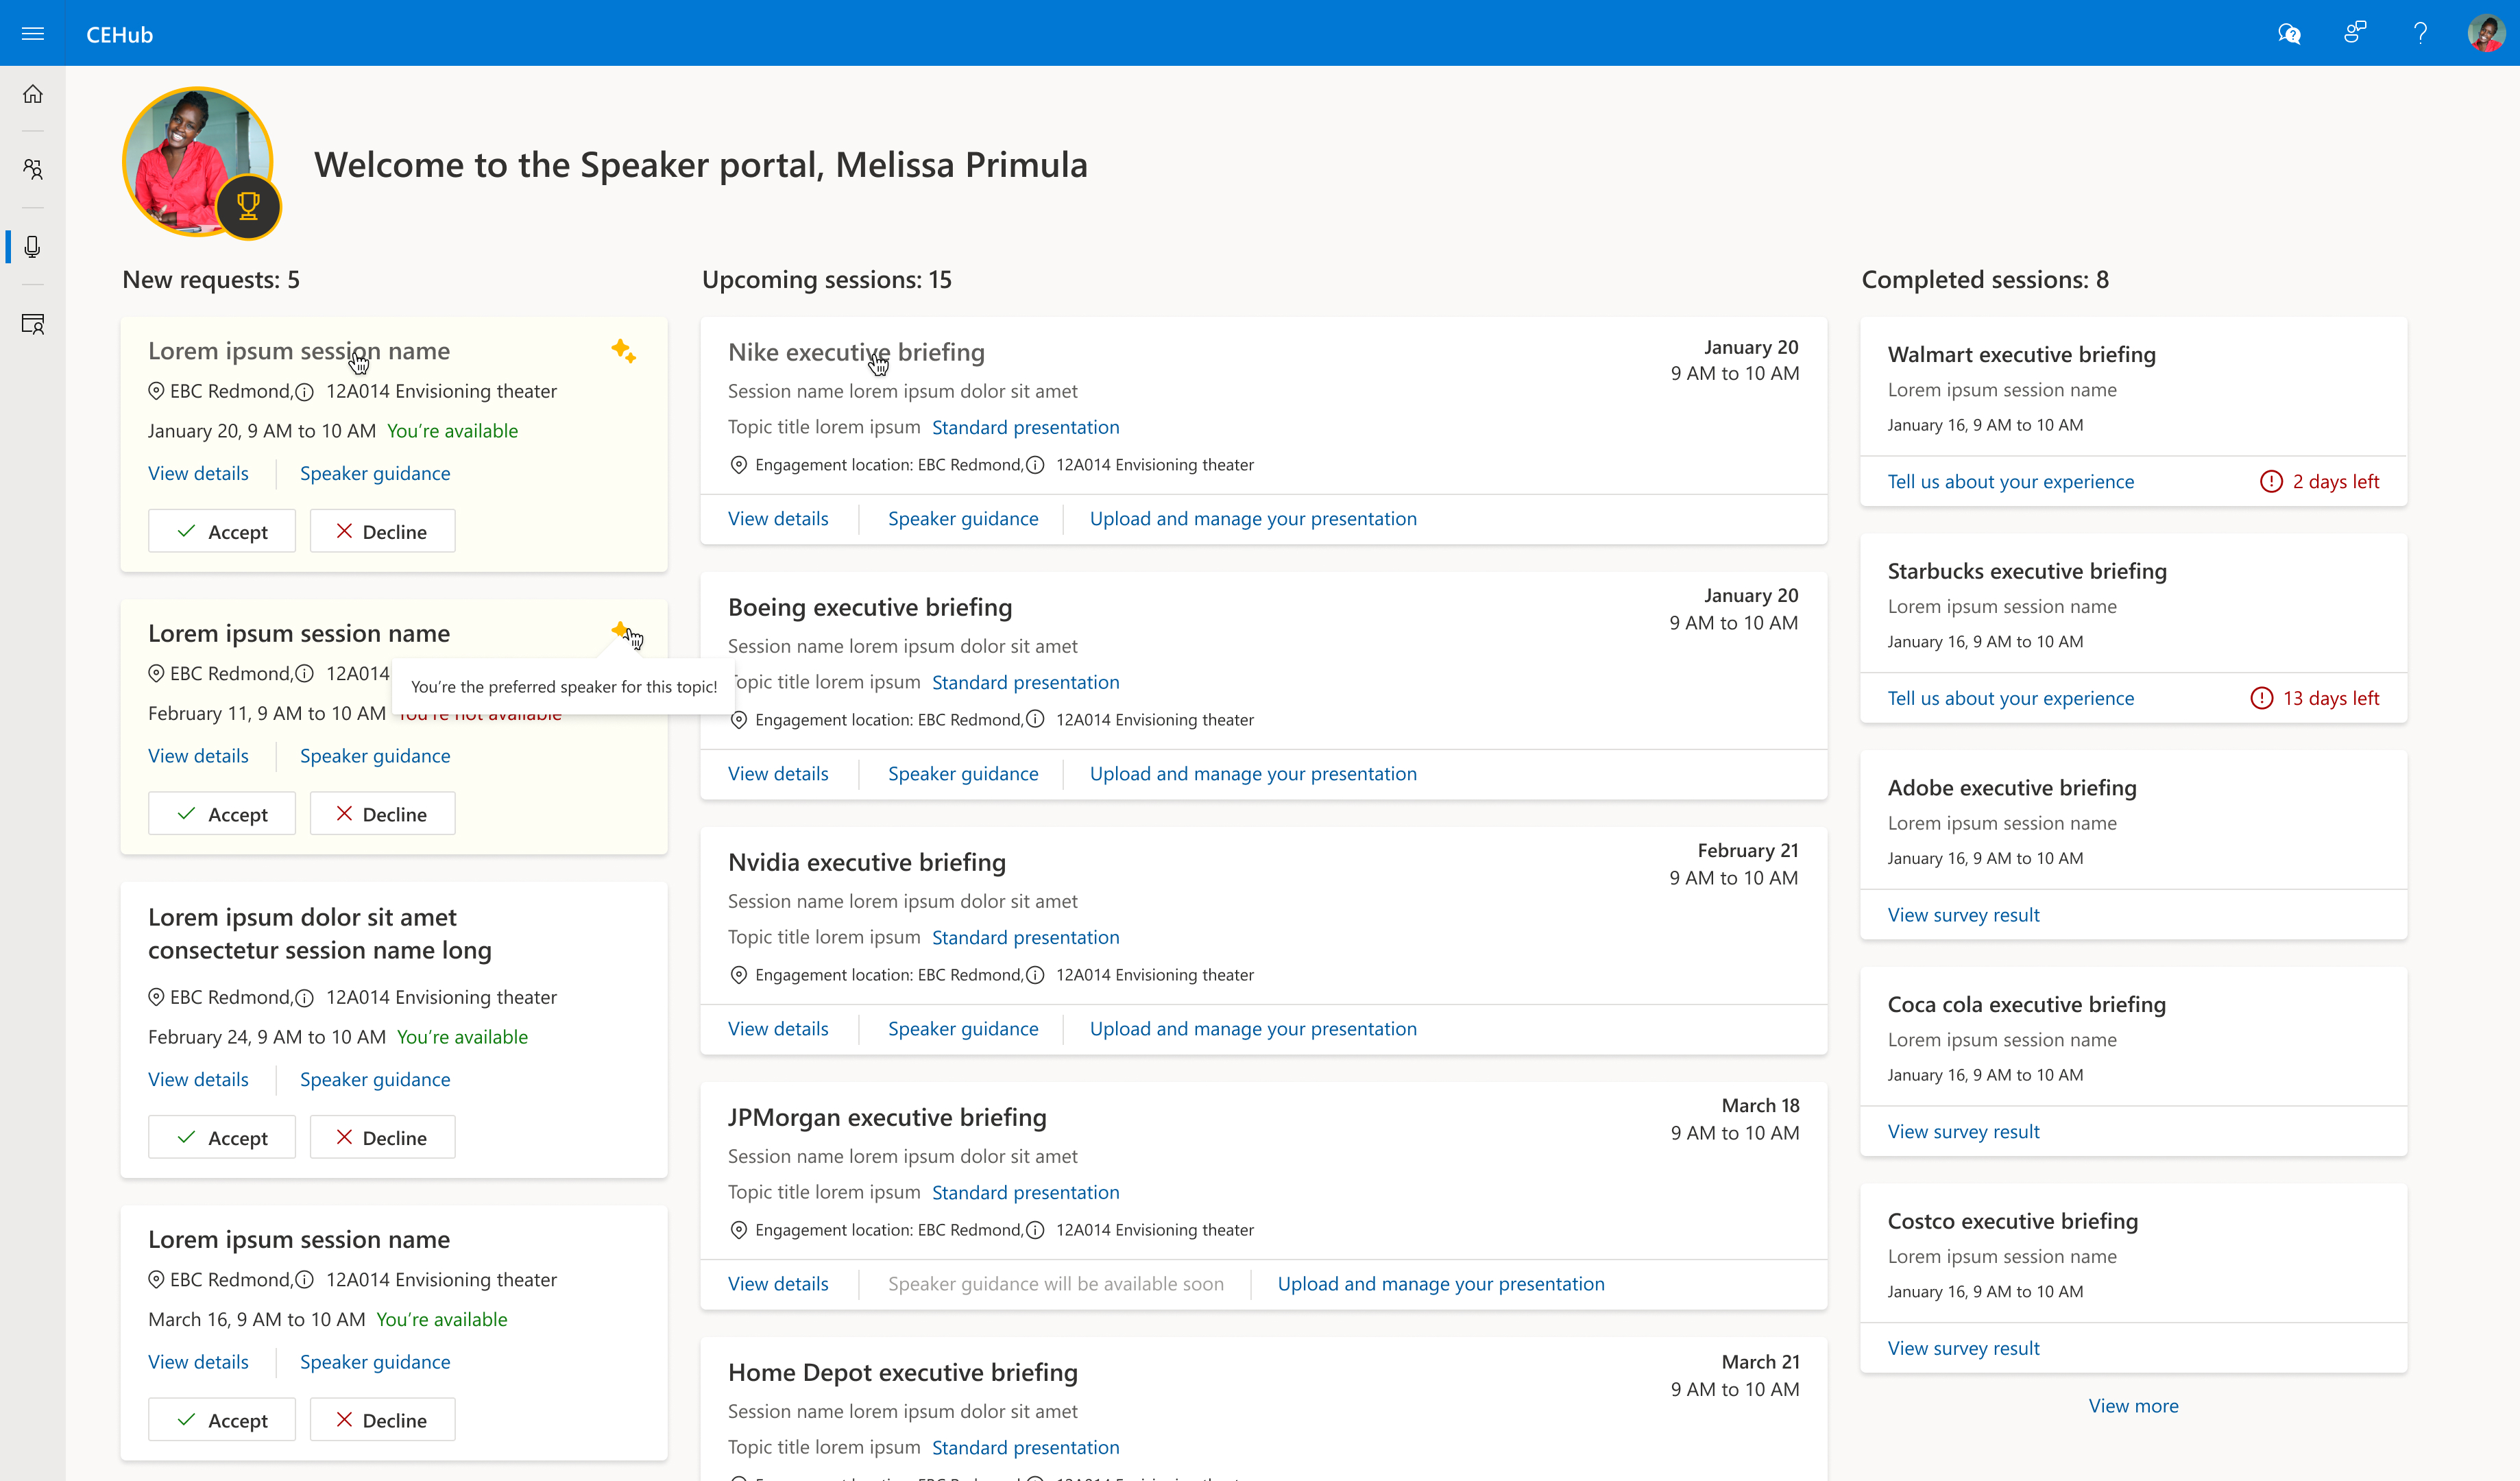
Task: Open Speaker guidance for Nvidia briefing
Action: [963, 1028]
